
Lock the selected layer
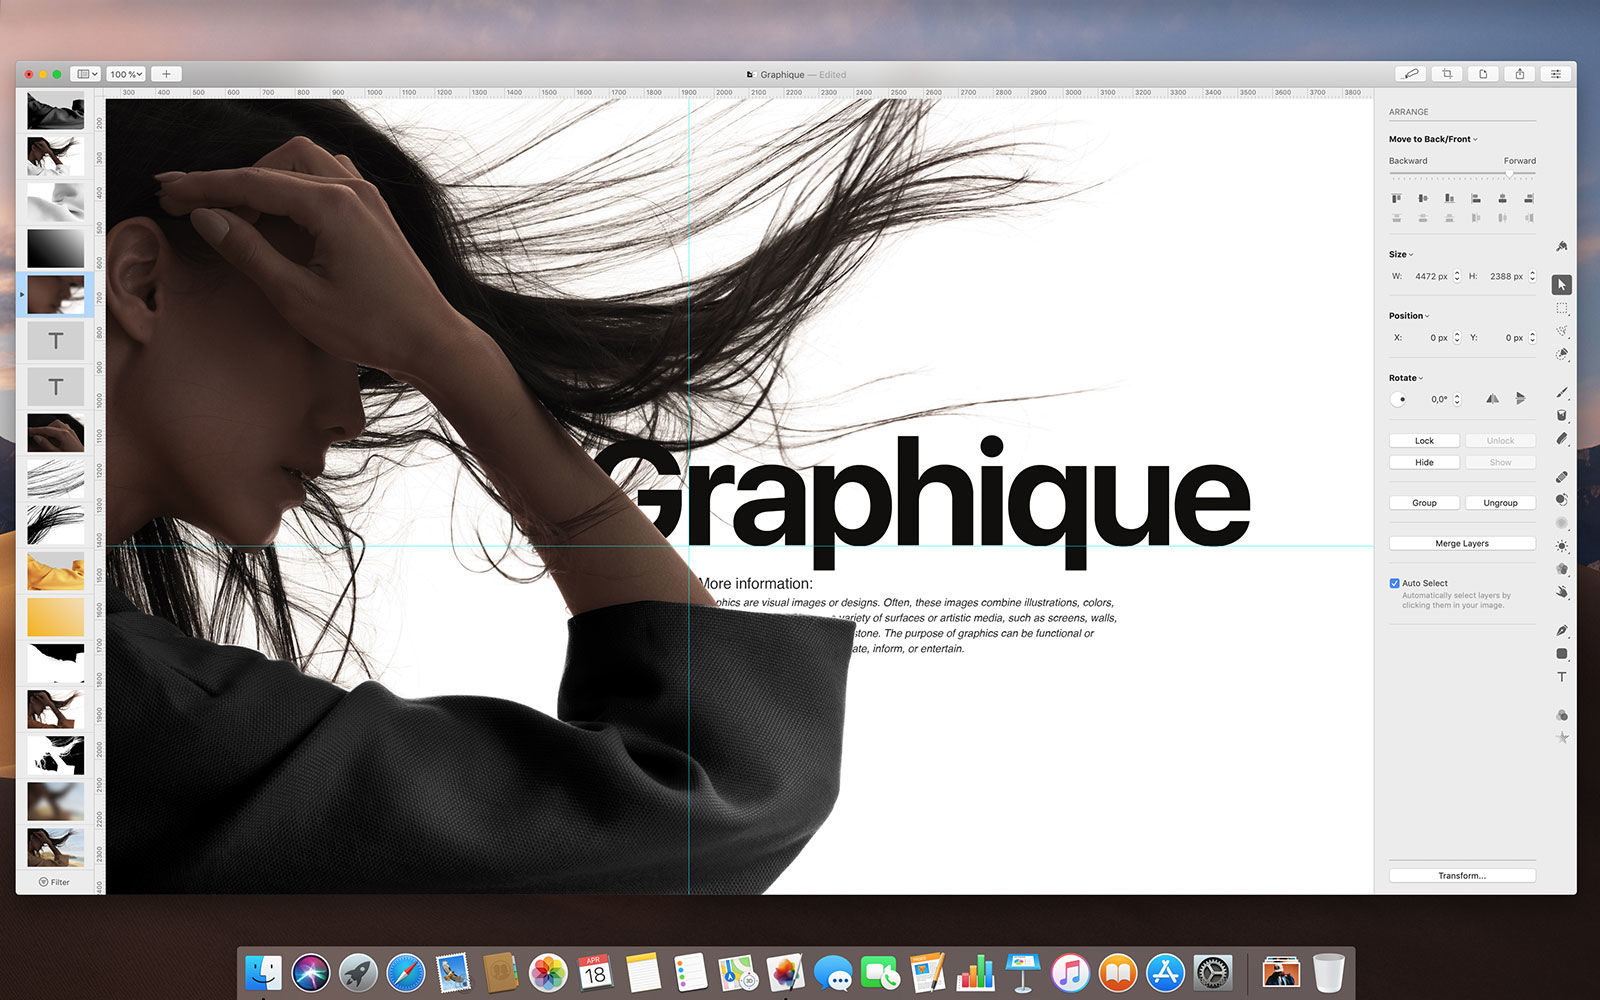(1423, 440)
